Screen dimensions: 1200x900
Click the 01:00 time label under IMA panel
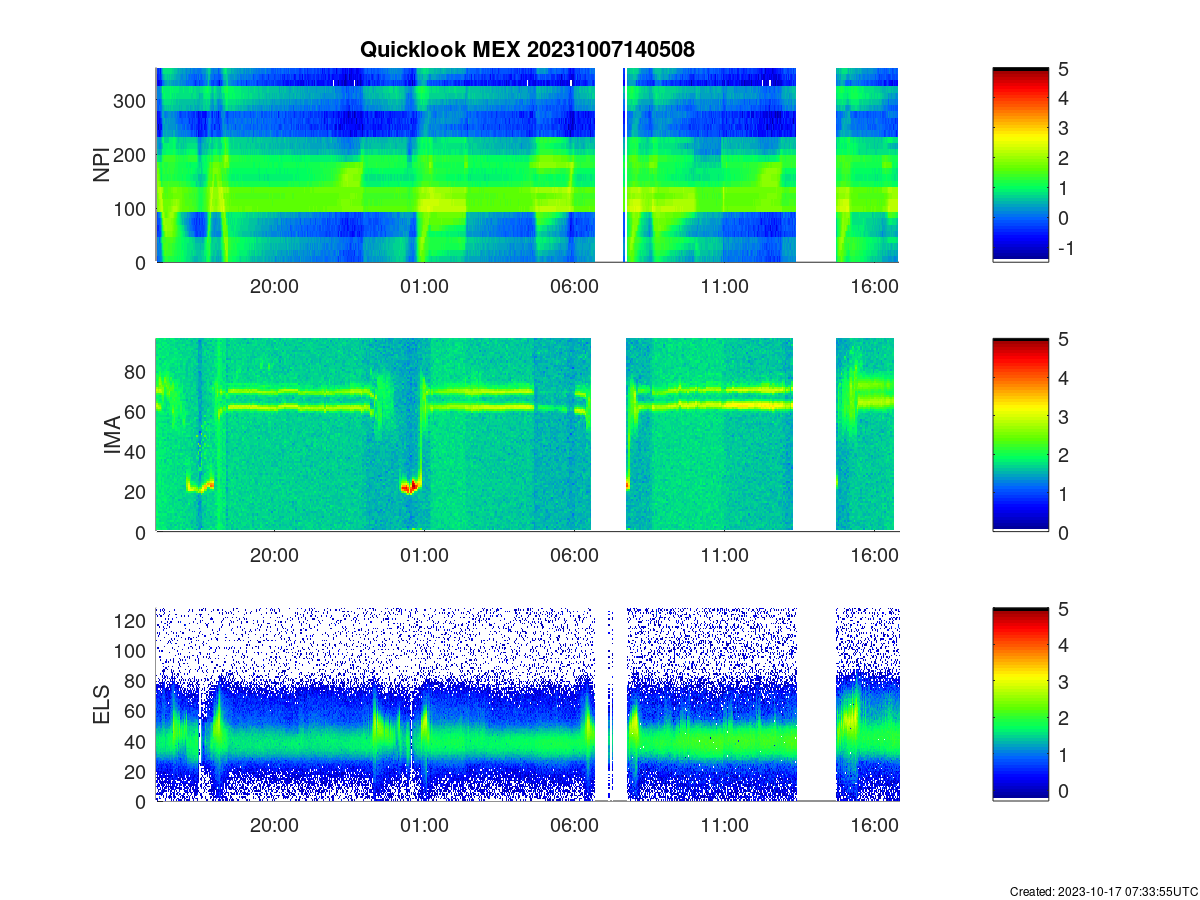424,556
